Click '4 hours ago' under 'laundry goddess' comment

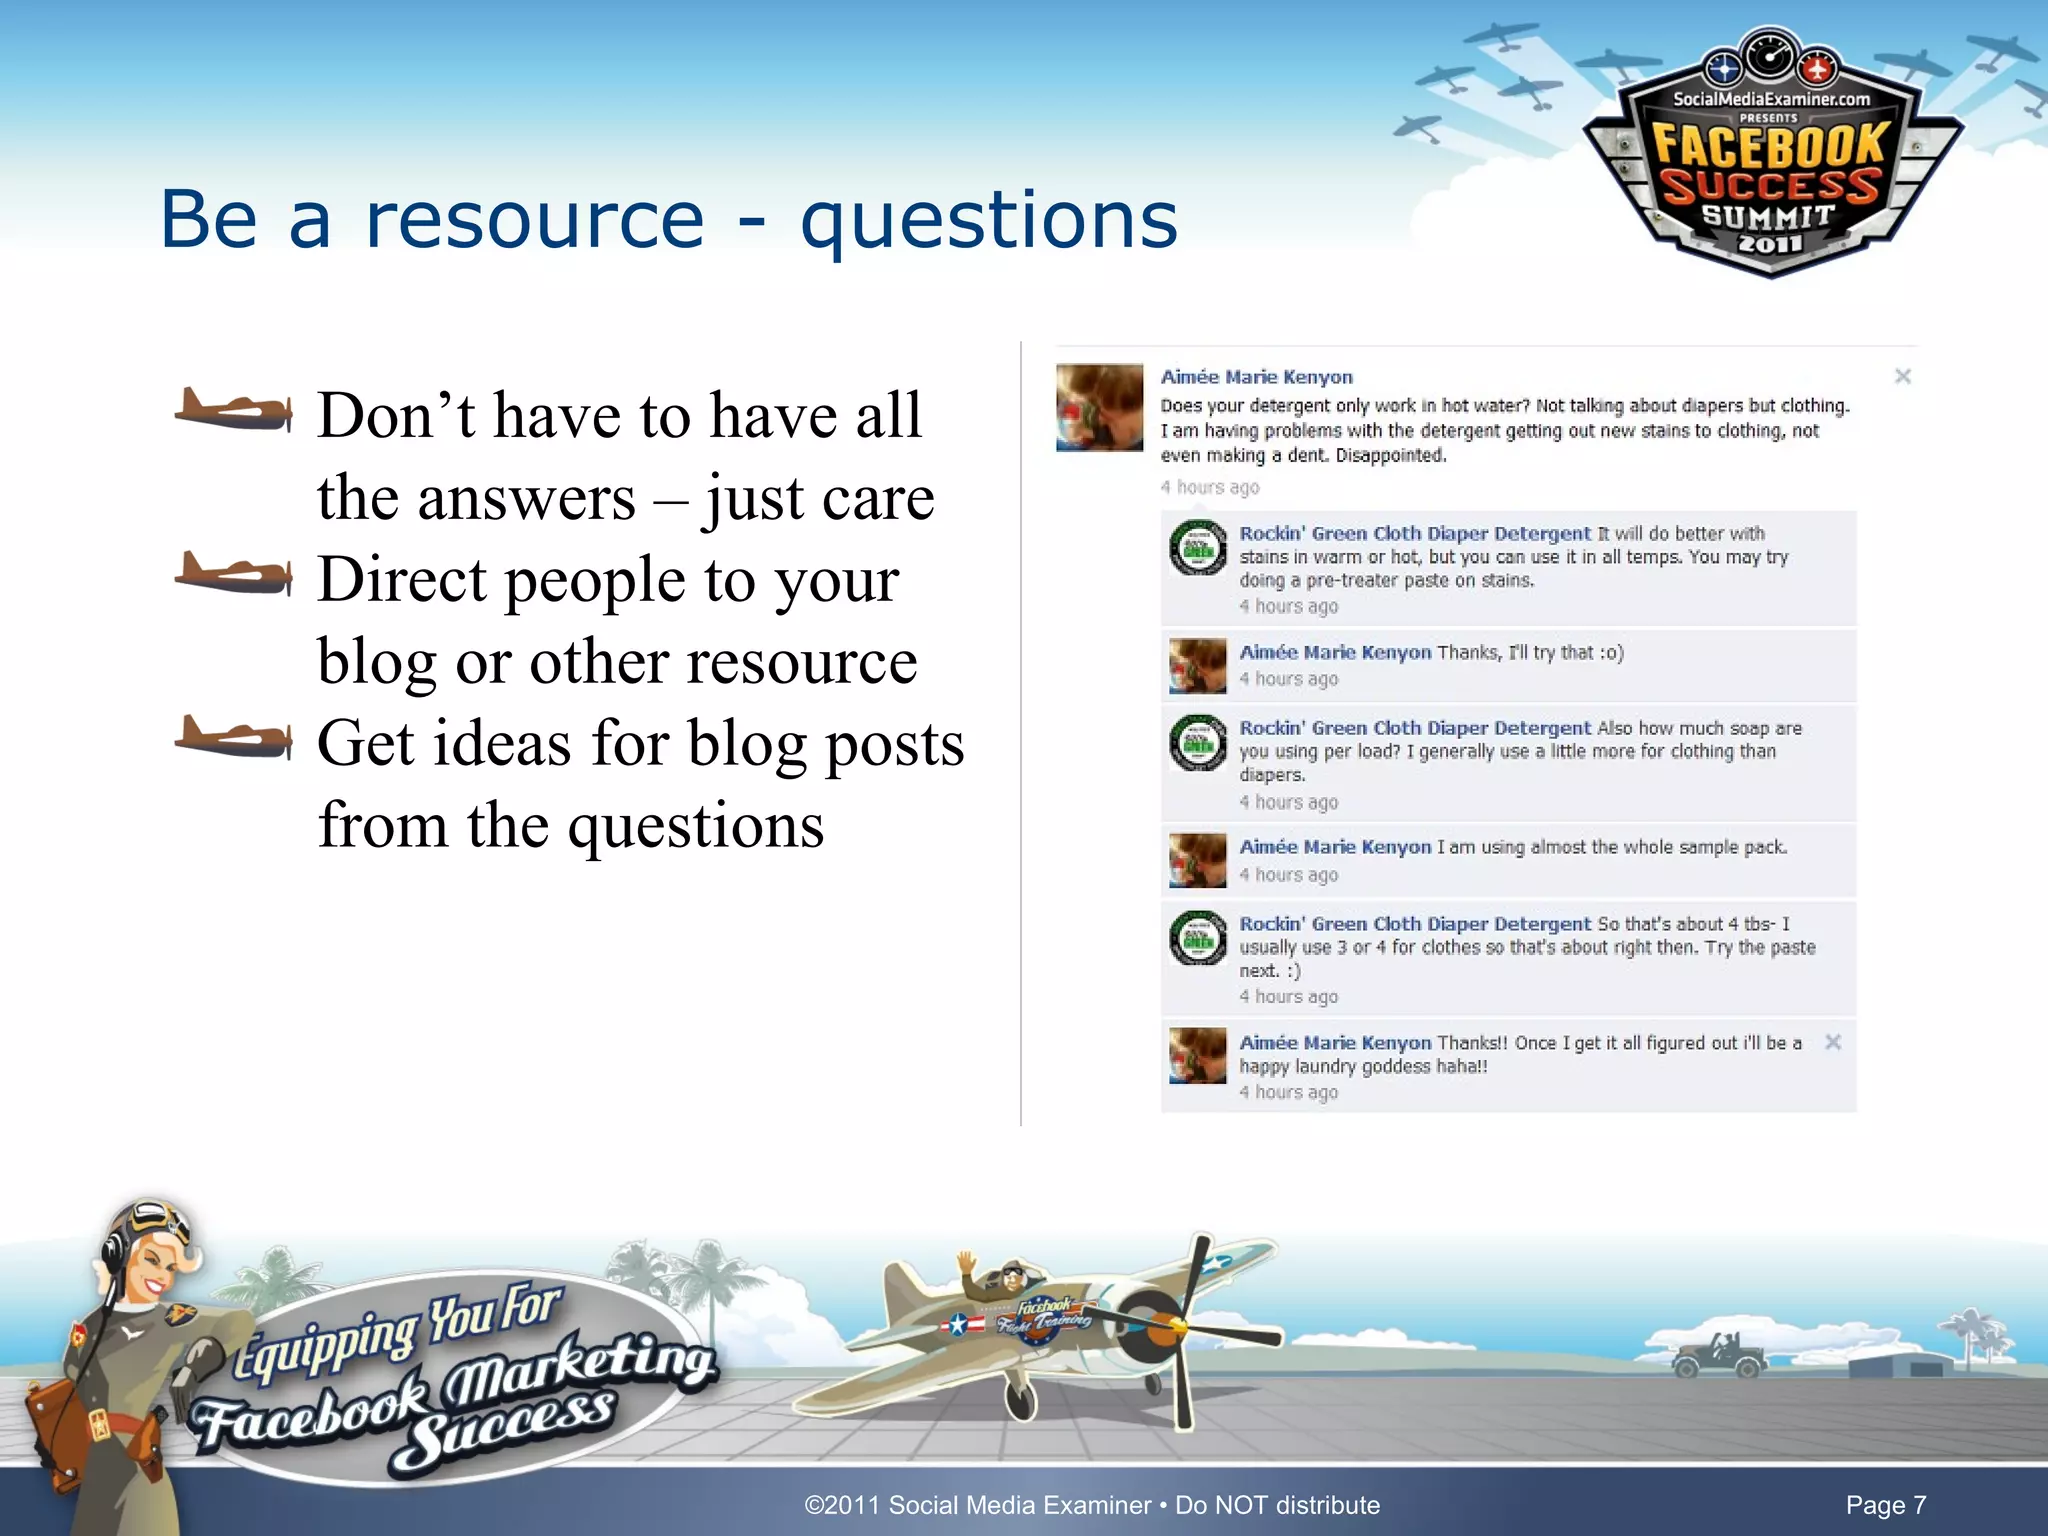[1288, 1092]
